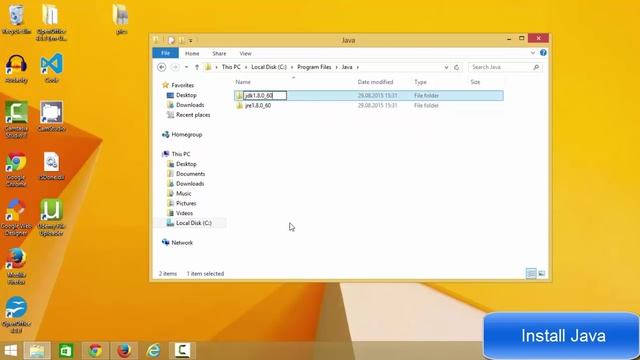Click Local Disk (C:) in address path
The height and width of the screenshot is (360, 640).
pyautogui.click(x=269, y=67)
